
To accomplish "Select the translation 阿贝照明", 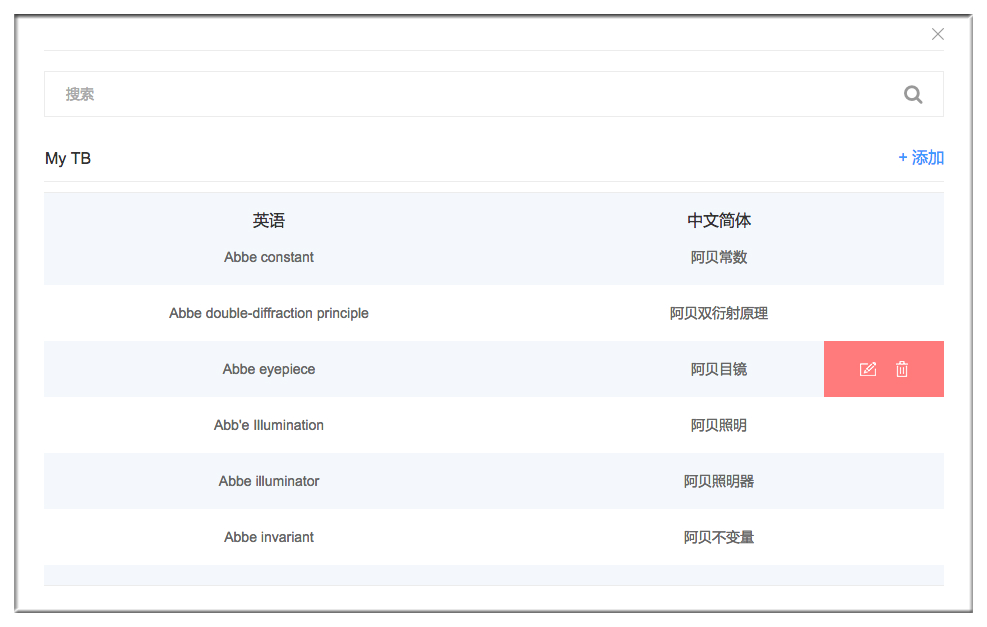I will [719, 425].
